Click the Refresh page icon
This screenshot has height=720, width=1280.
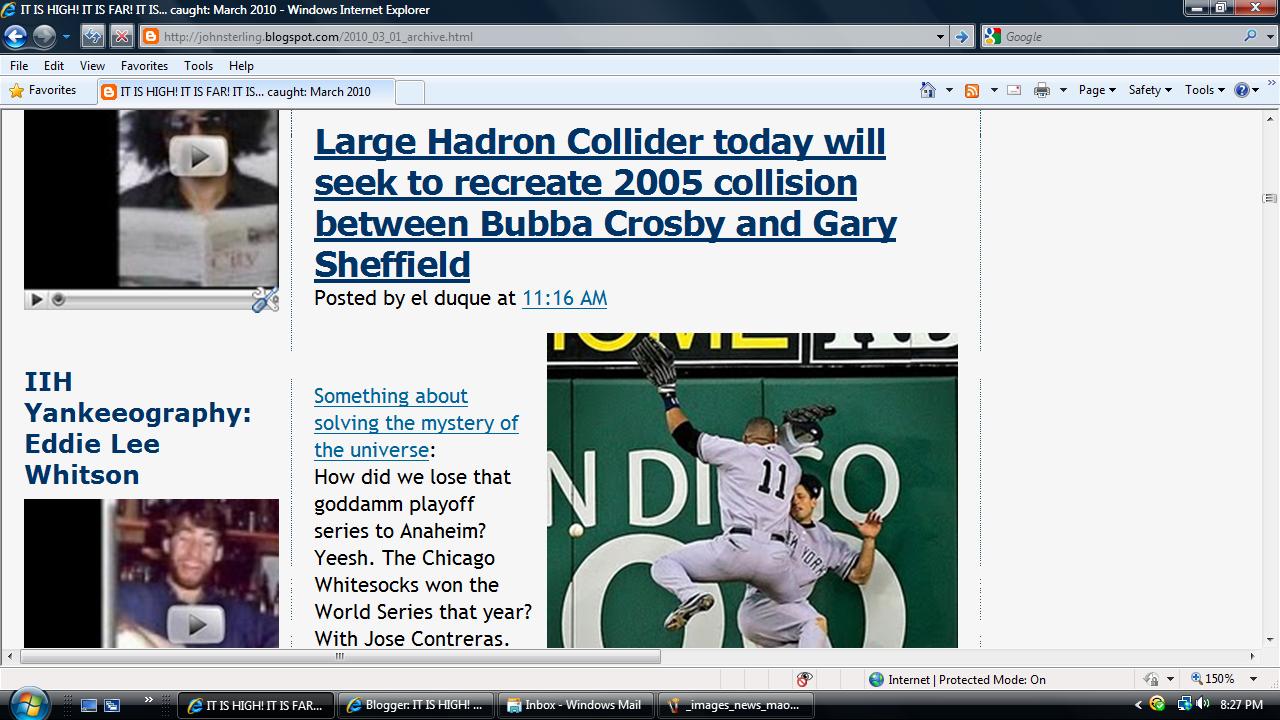click(x=93, y=37)
